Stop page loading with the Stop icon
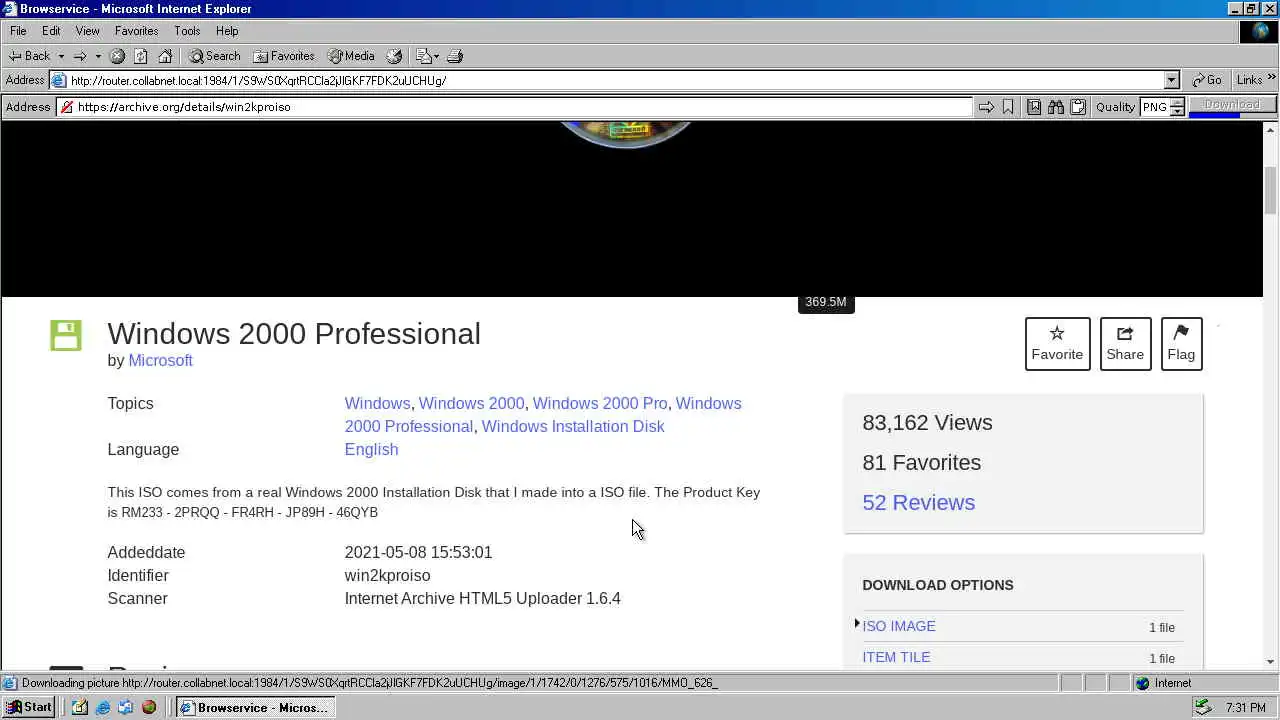 [x=117, y=56]
